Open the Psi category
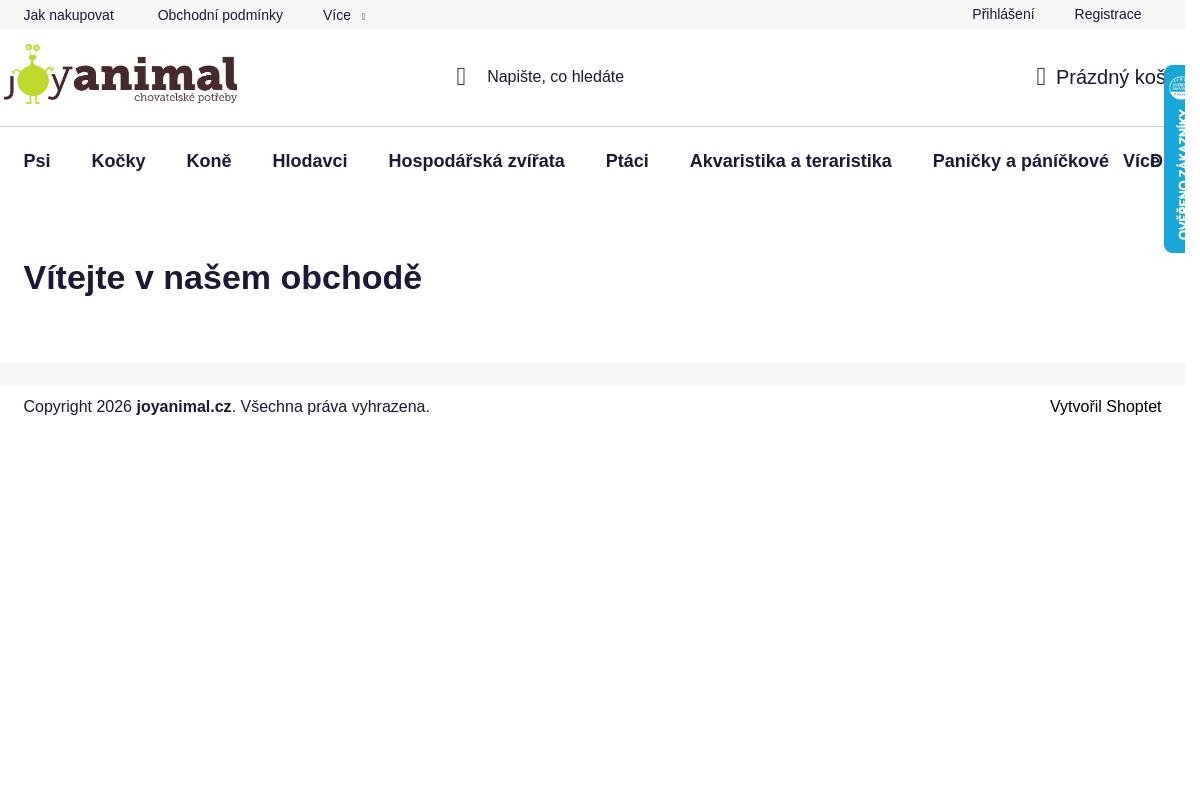The image size is (1200, 800). 37,161
